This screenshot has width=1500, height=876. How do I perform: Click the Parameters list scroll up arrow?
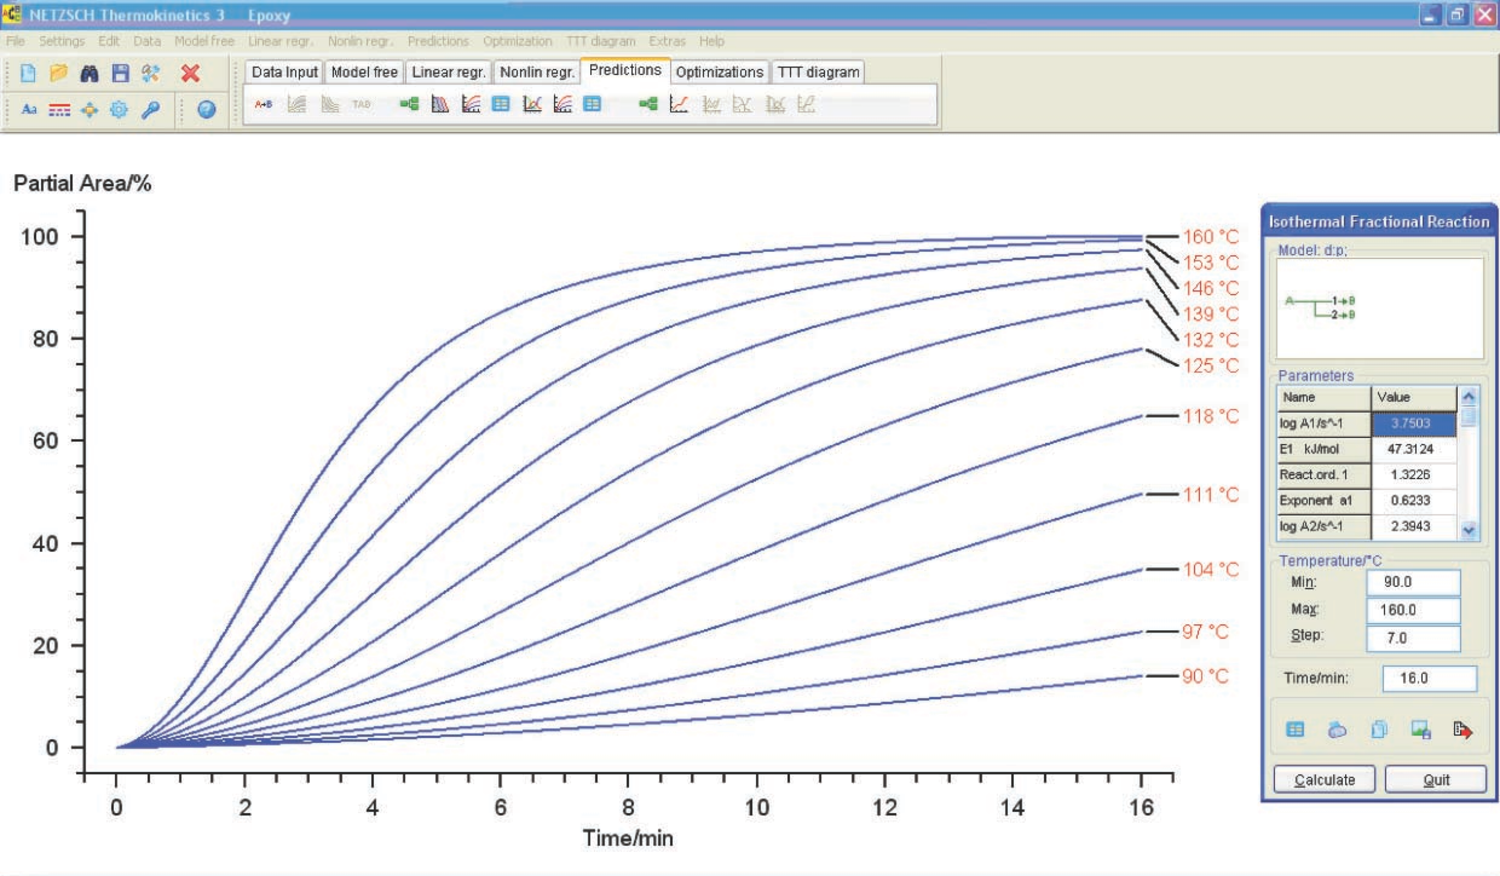[1468, 396]
